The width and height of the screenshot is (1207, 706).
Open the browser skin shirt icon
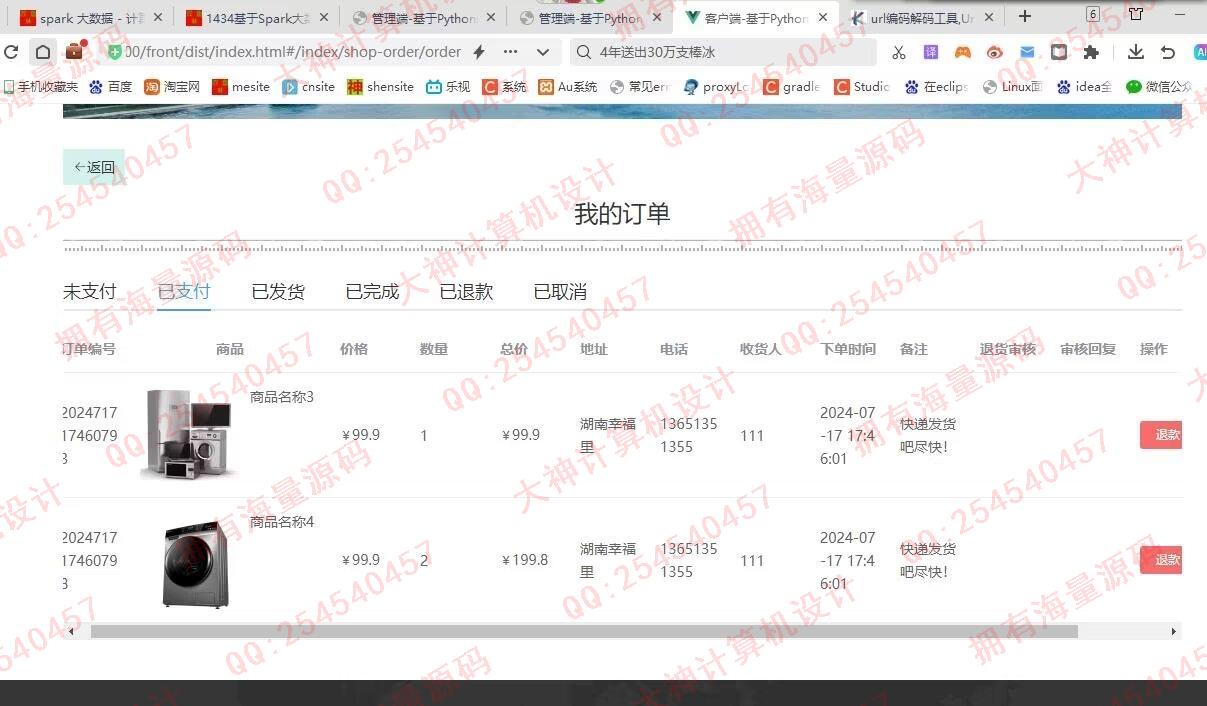(x=1136, y=14)
